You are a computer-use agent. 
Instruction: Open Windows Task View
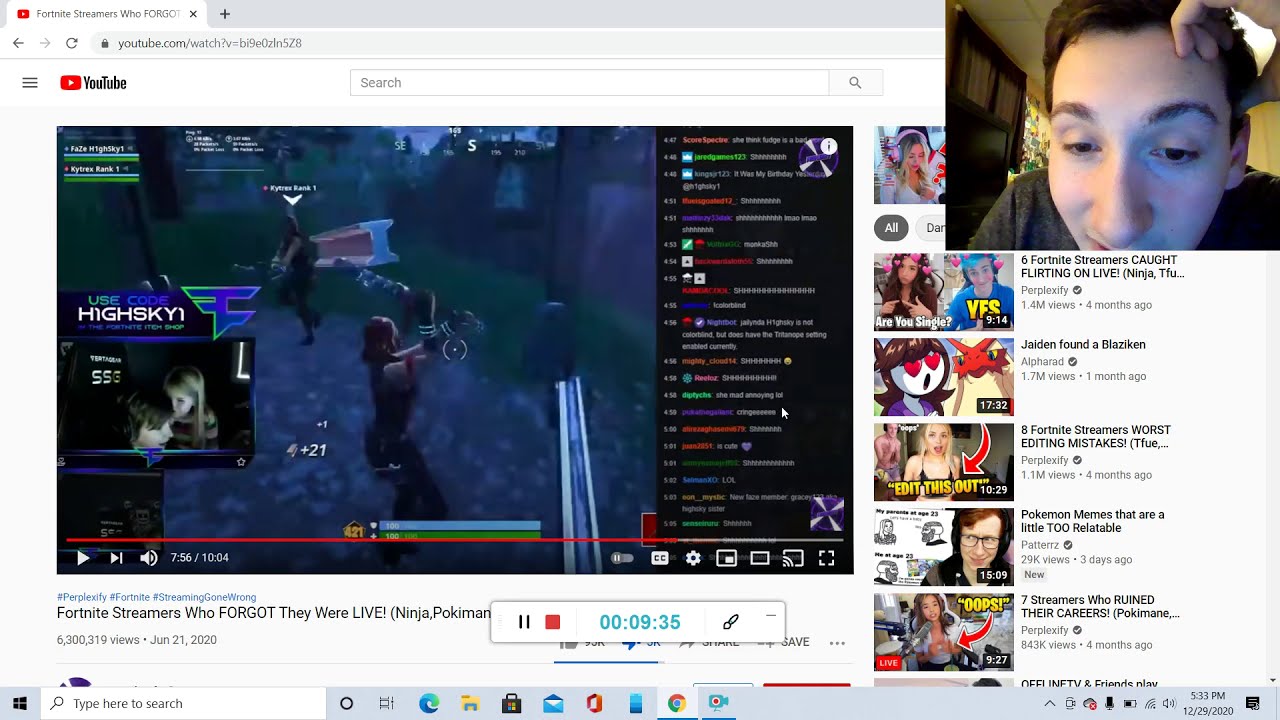387,704
